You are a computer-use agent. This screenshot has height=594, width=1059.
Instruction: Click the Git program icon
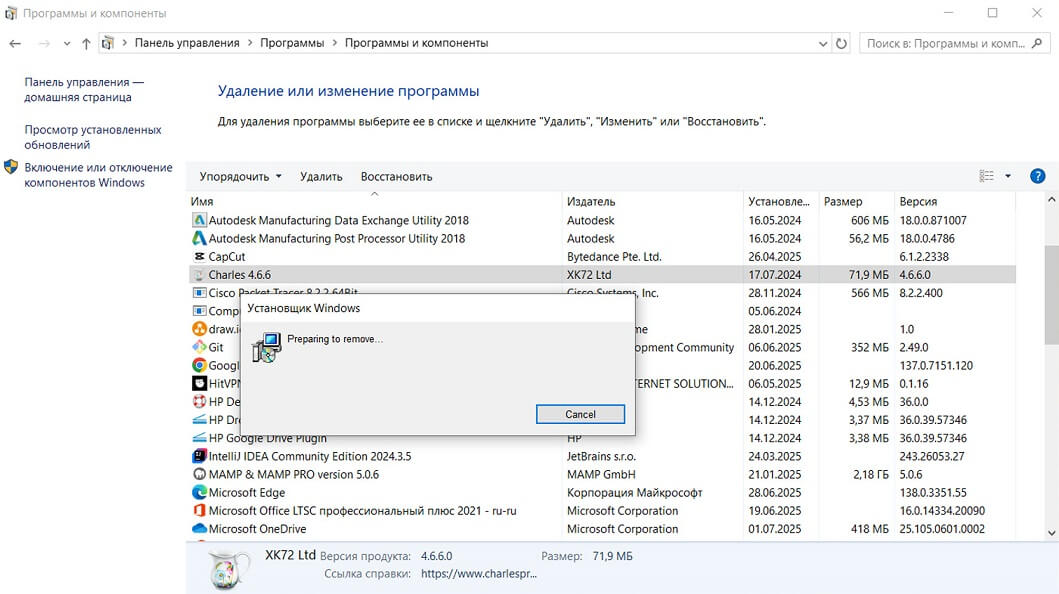click(x=199, y=347)
